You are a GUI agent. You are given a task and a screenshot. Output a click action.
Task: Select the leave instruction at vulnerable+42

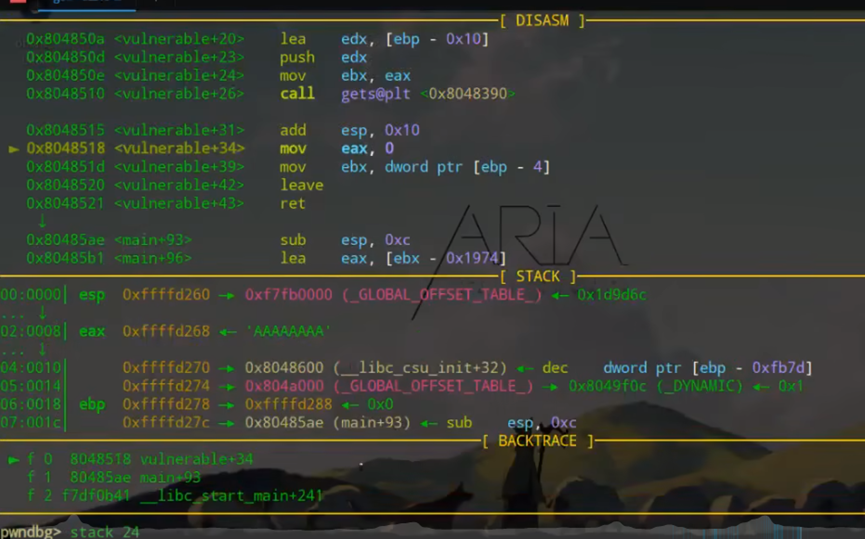[301, 185]
